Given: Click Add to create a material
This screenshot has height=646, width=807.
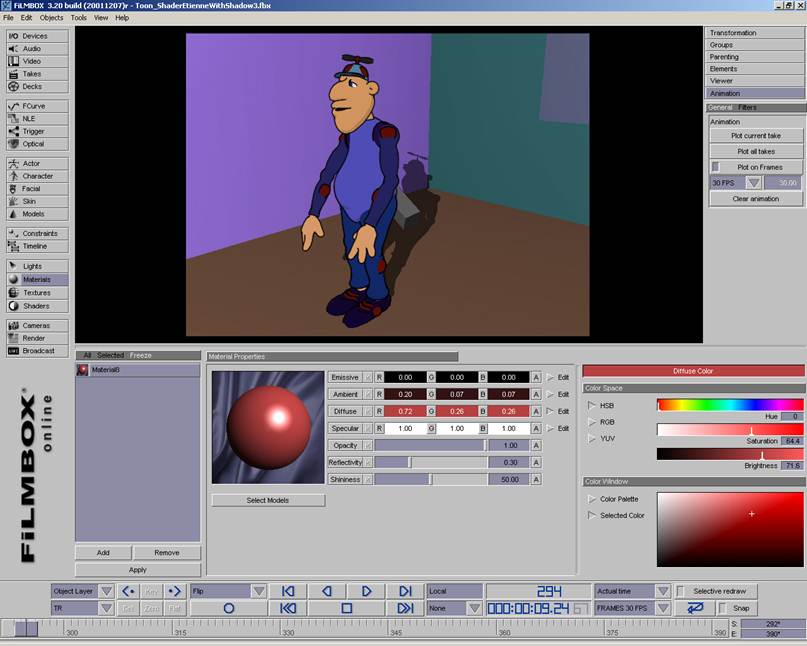Looking at the screenshot, I should click(x=103, y=553).
